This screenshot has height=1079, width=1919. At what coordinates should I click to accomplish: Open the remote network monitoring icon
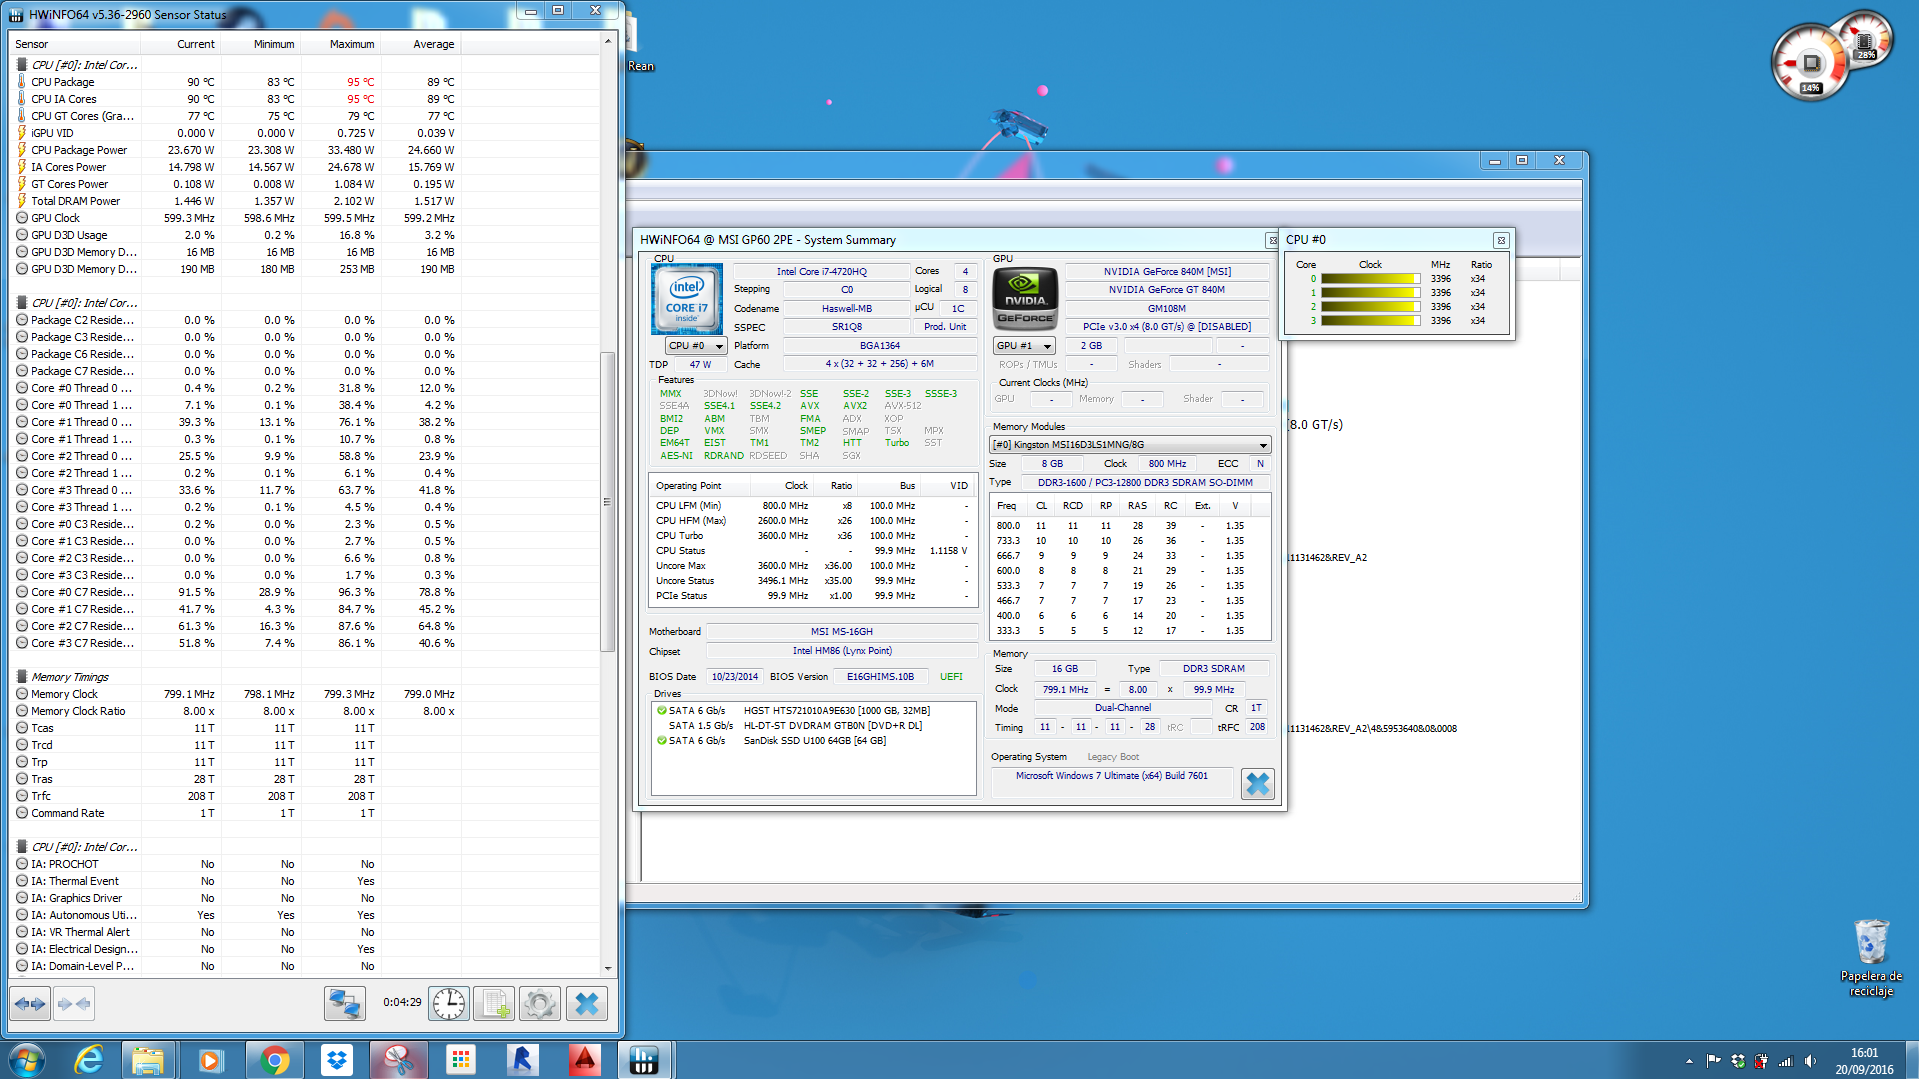(345, 1003)
